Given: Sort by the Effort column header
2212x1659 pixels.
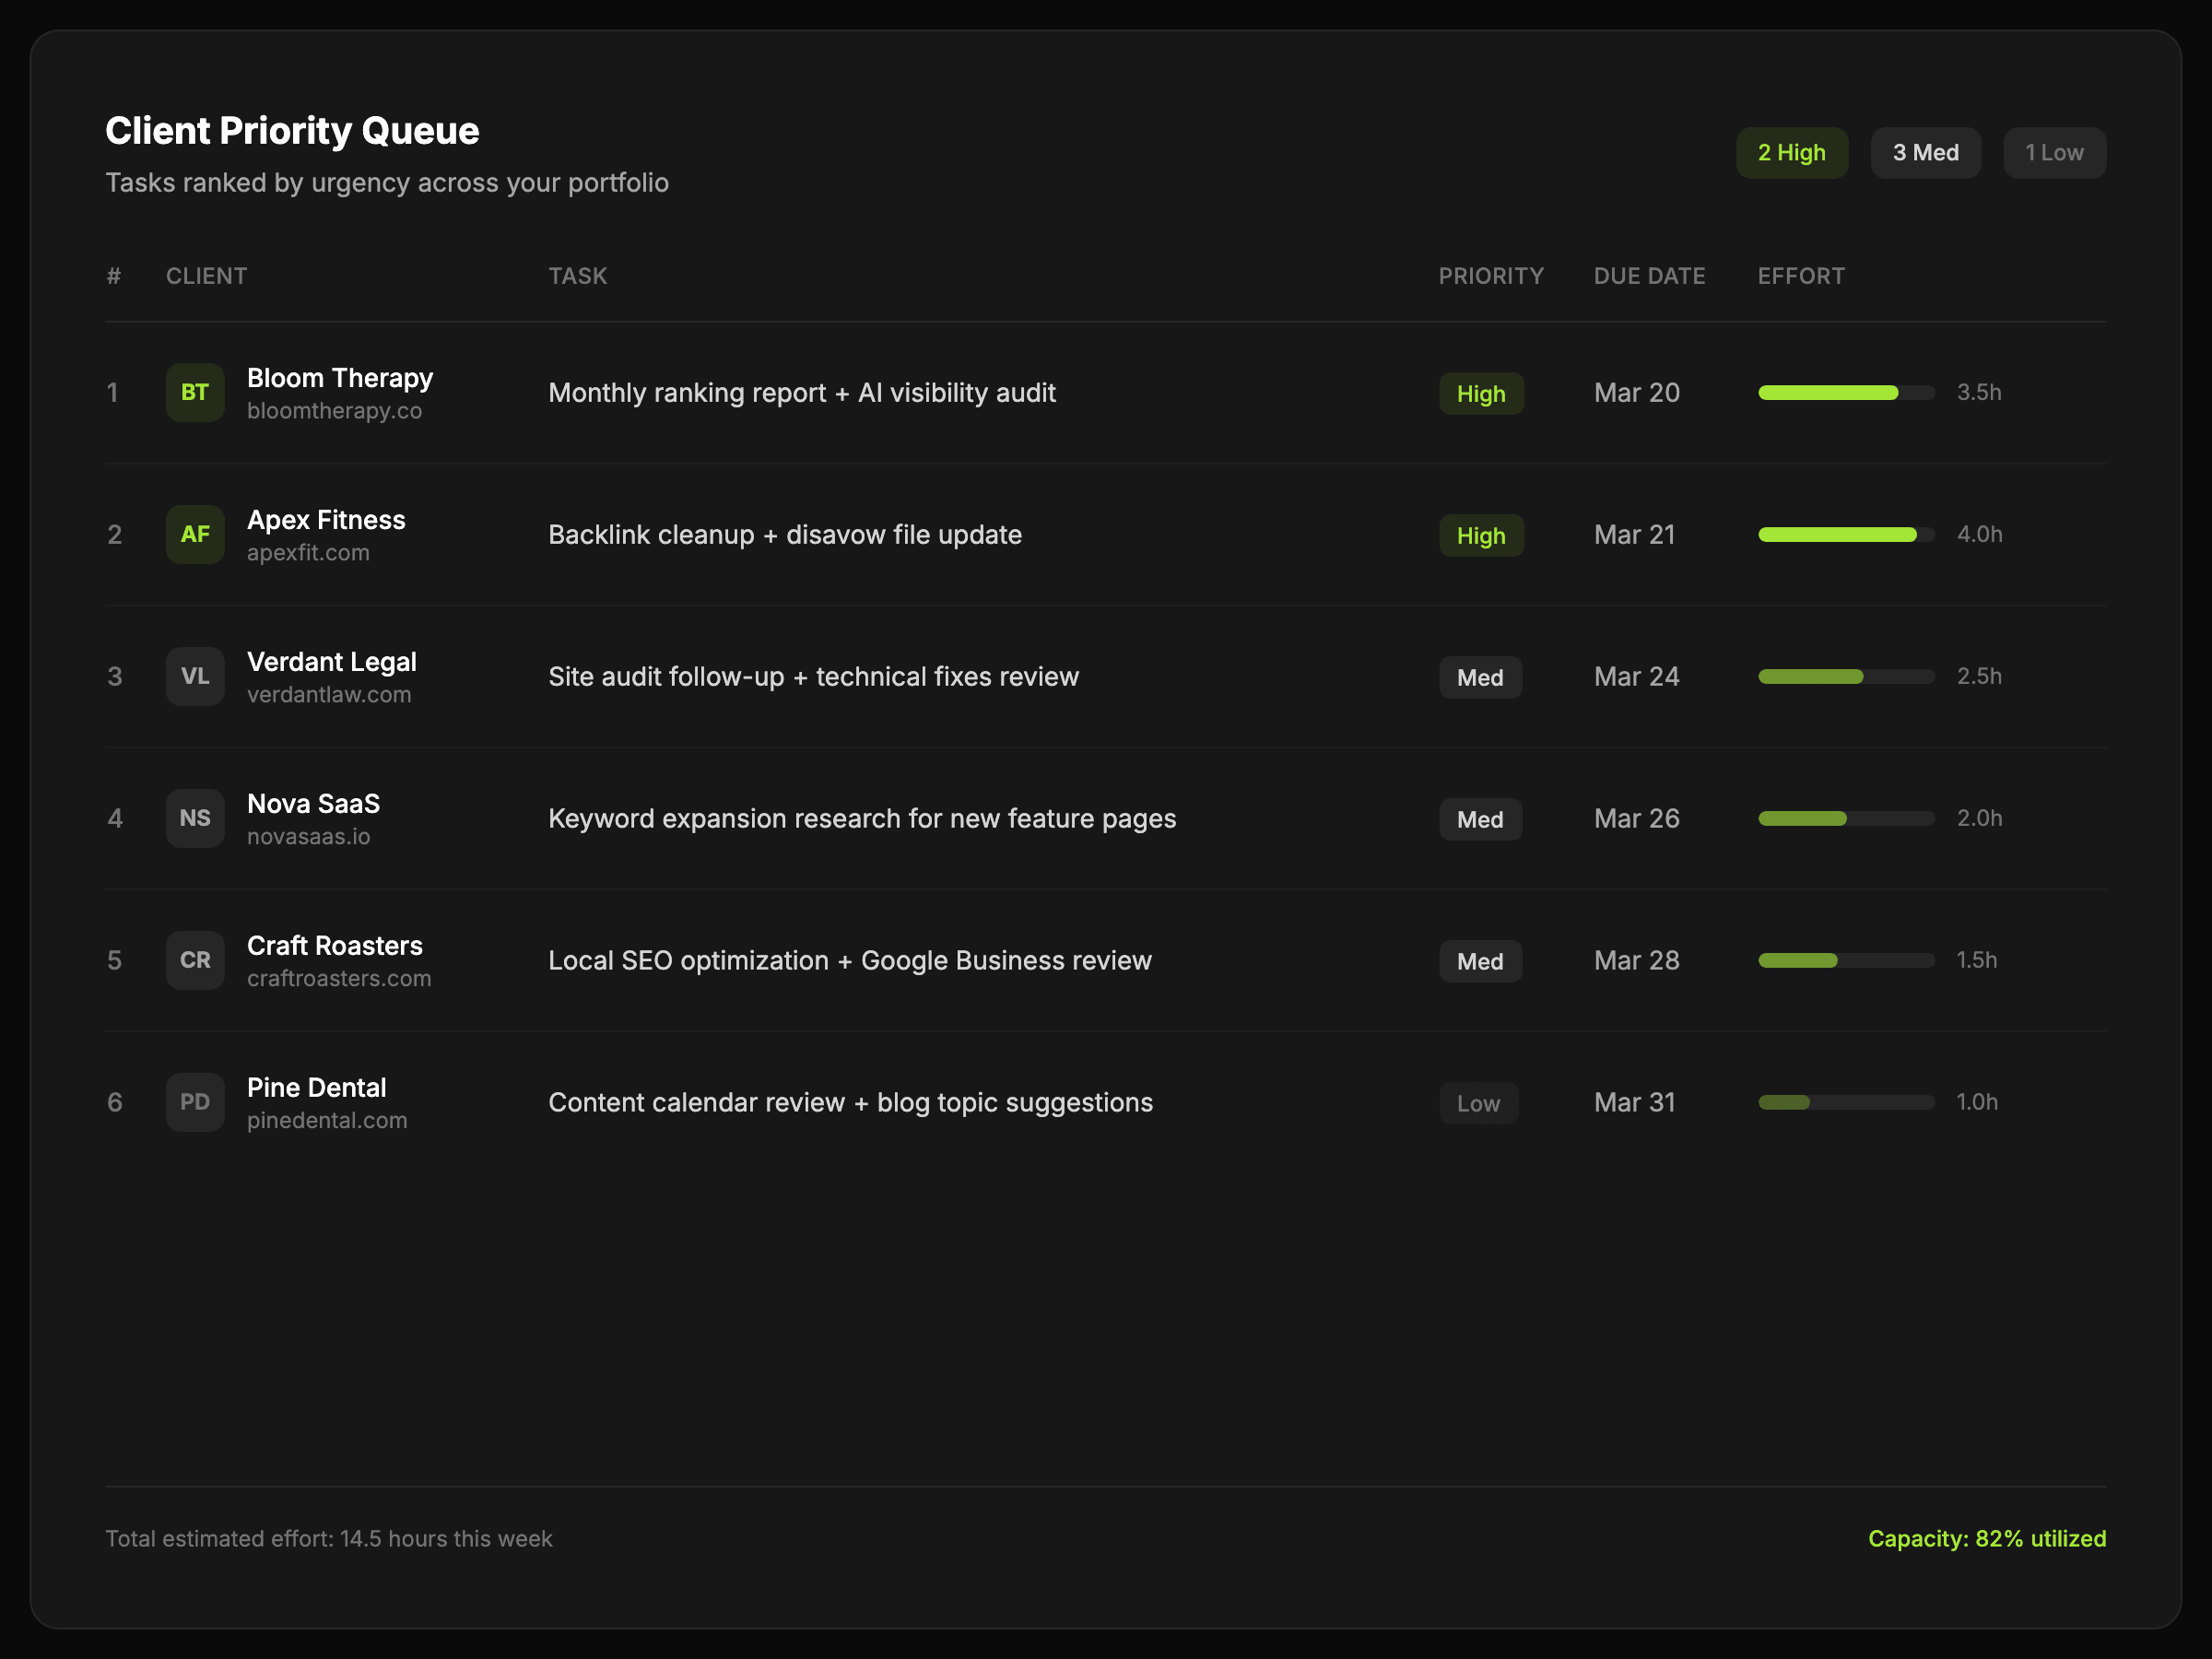Looking at the screenshot, I should click(x=1801, y=276).
